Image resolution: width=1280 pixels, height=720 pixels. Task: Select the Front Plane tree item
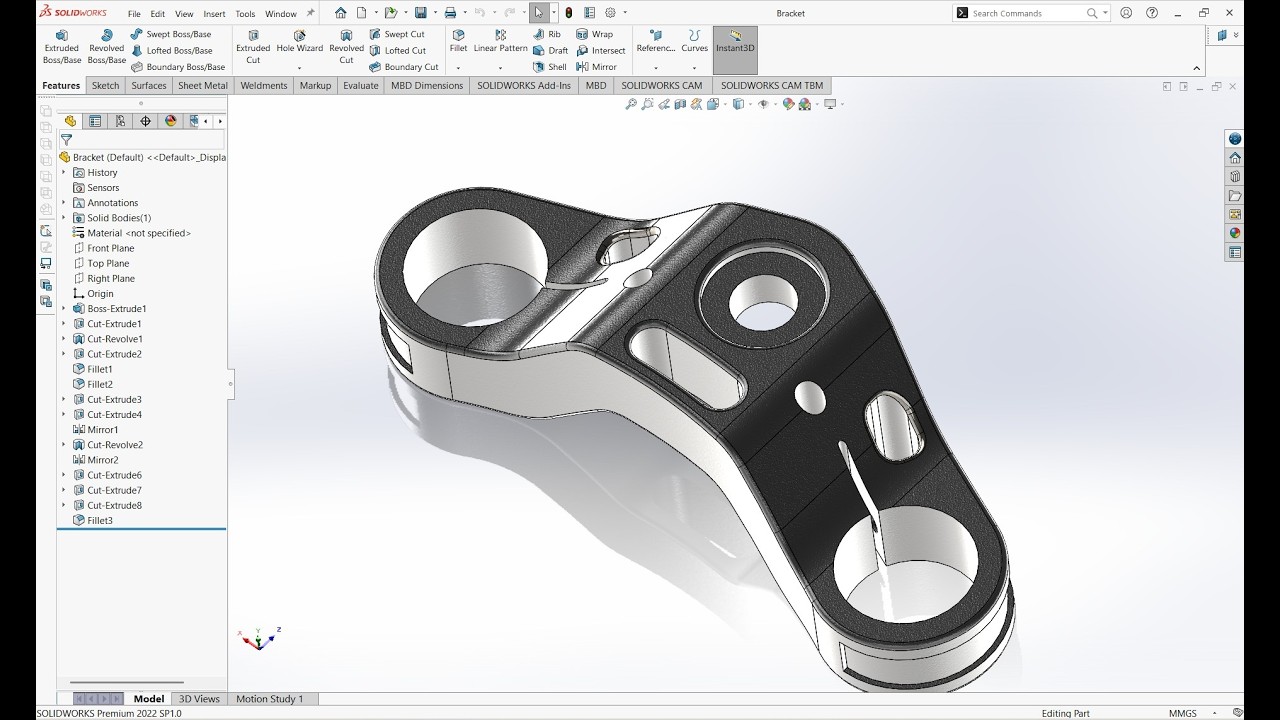pyautogui.click(x=104, y=248)
